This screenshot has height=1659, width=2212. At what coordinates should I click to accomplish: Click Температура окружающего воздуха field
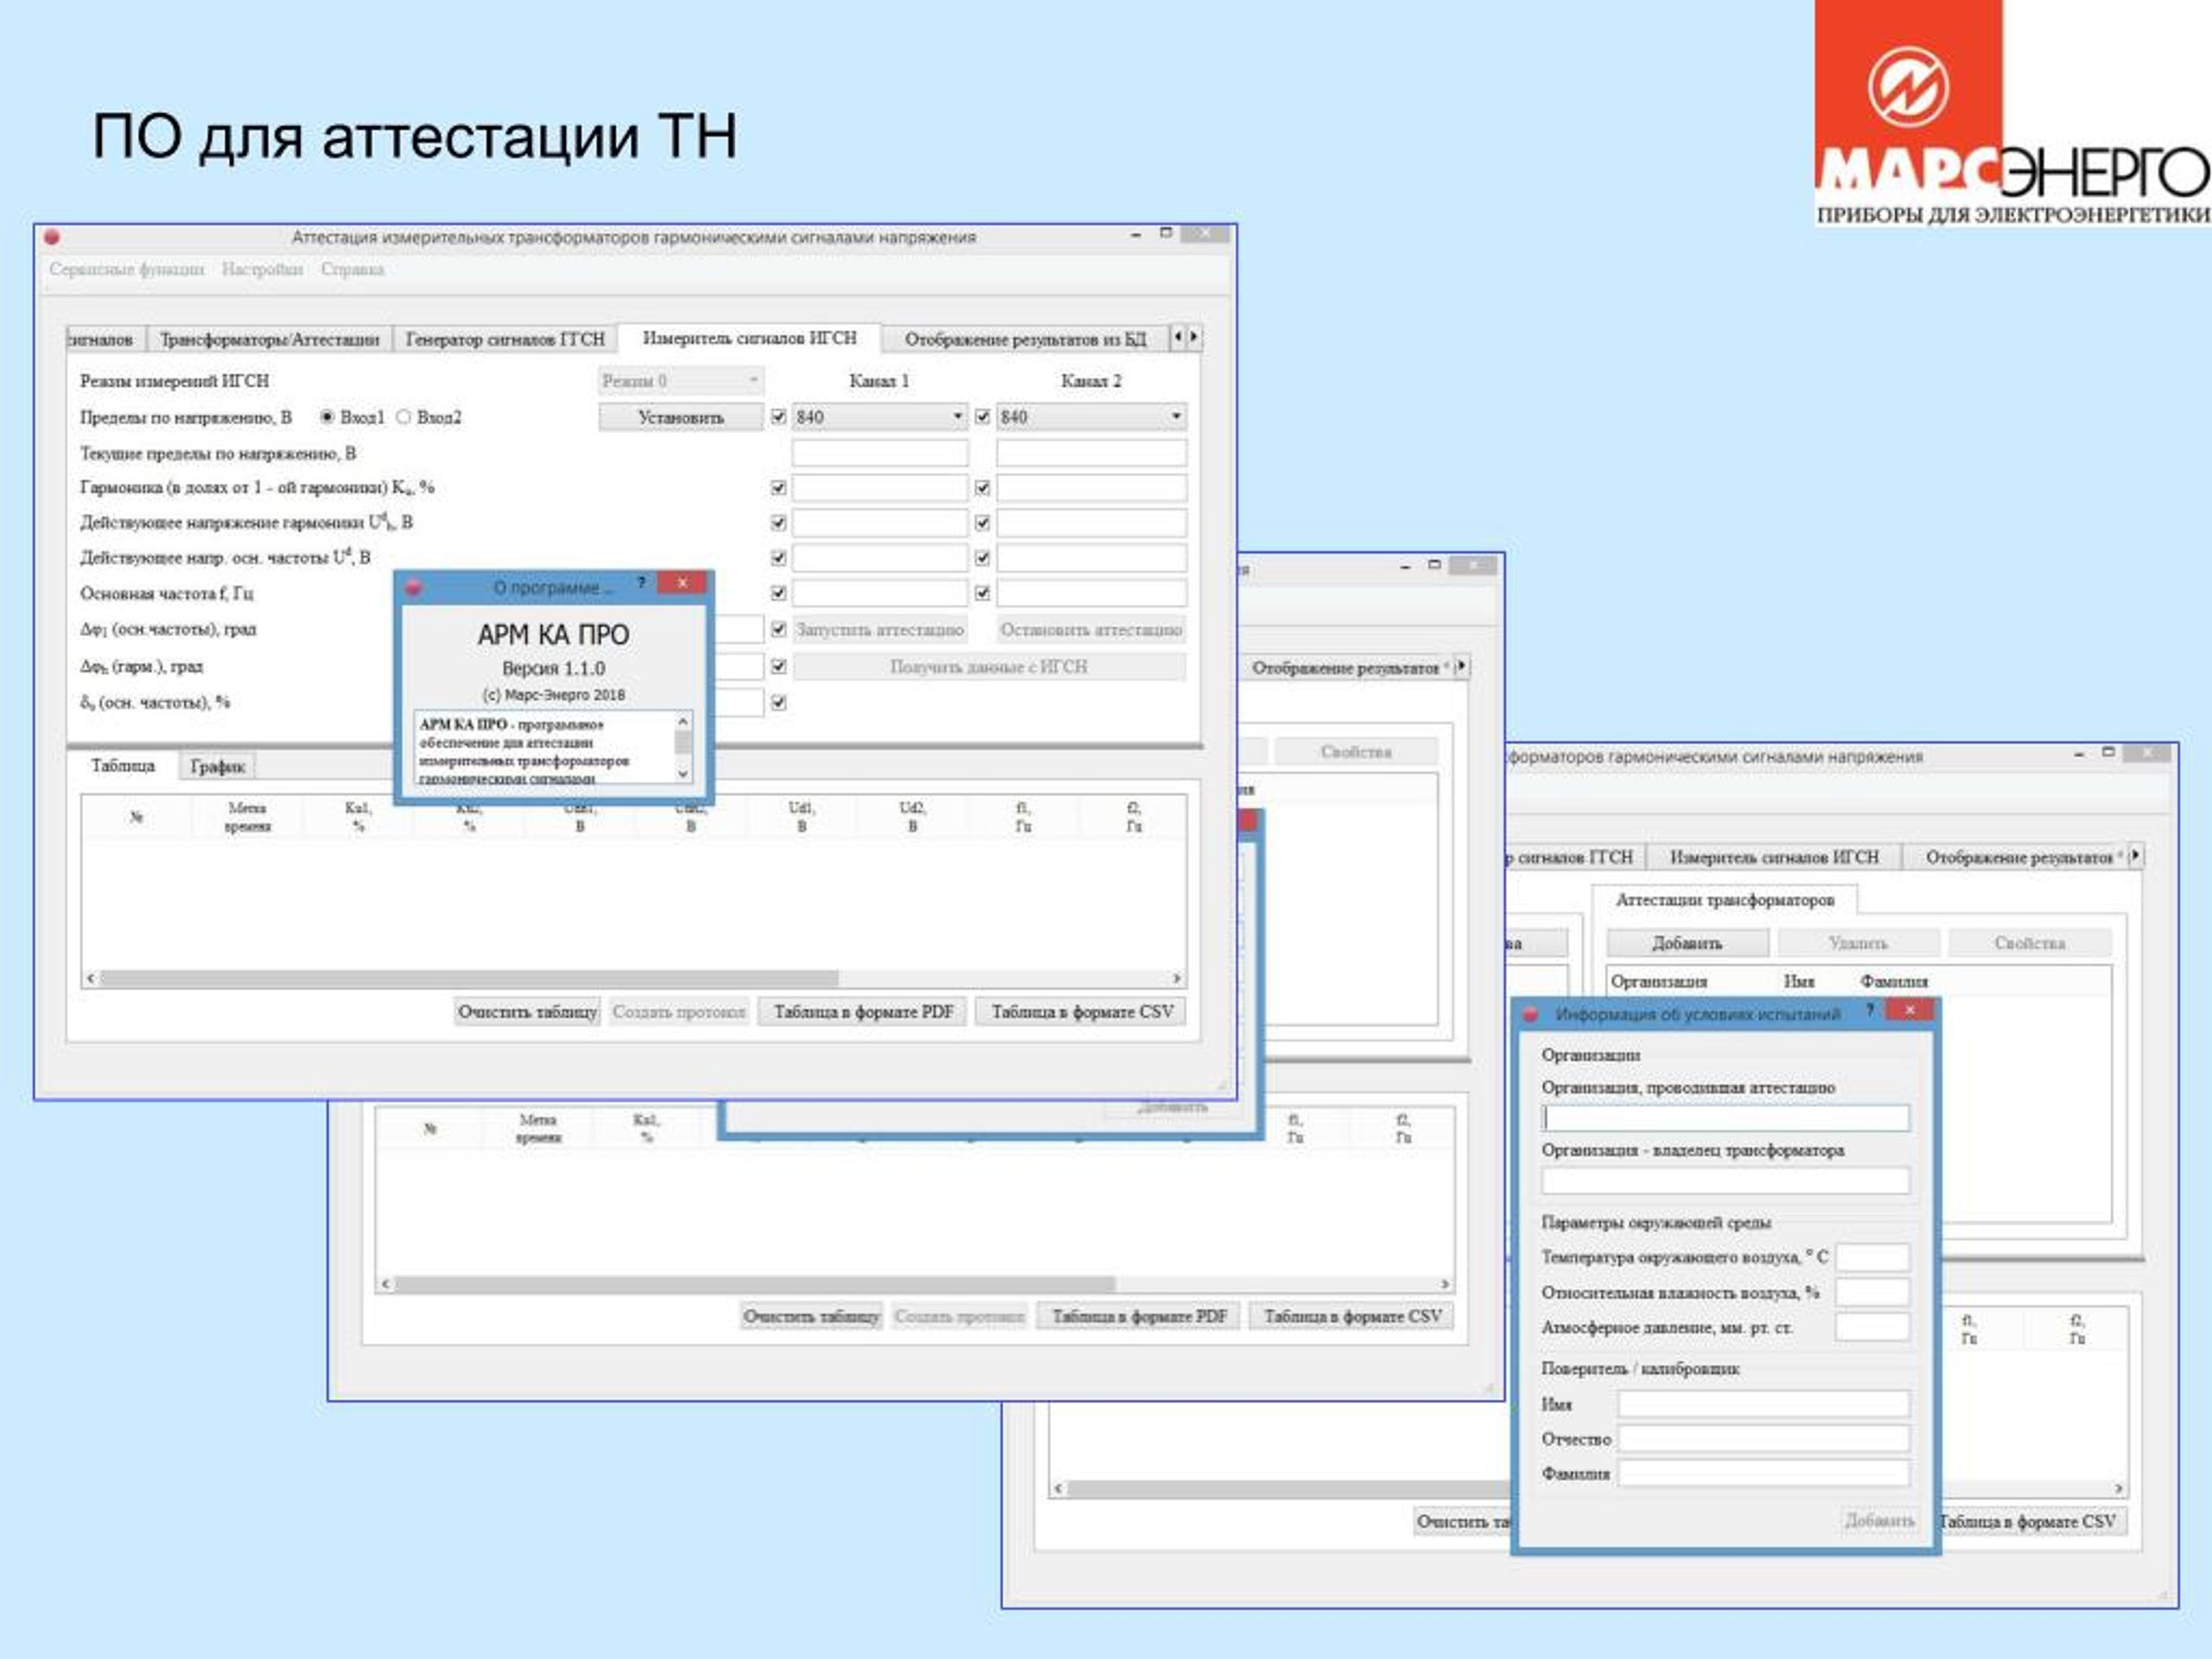point(1872,1257)
